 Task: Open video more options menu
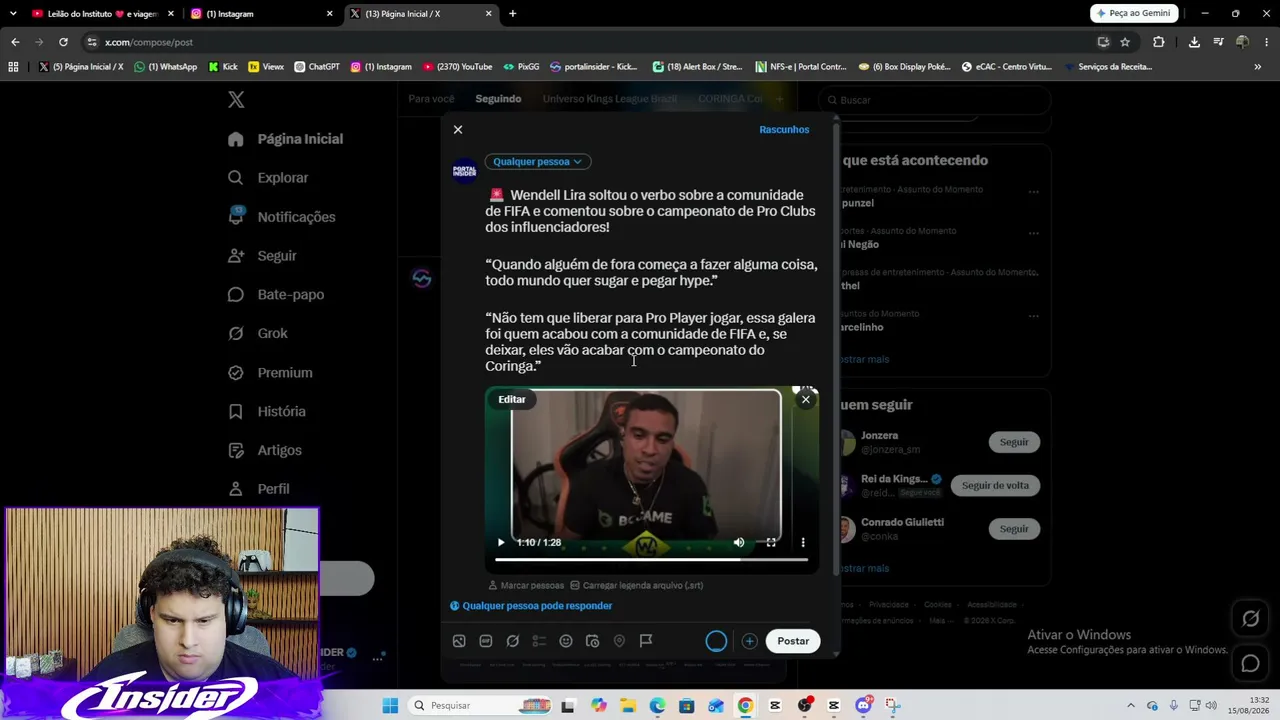[803, 542]
